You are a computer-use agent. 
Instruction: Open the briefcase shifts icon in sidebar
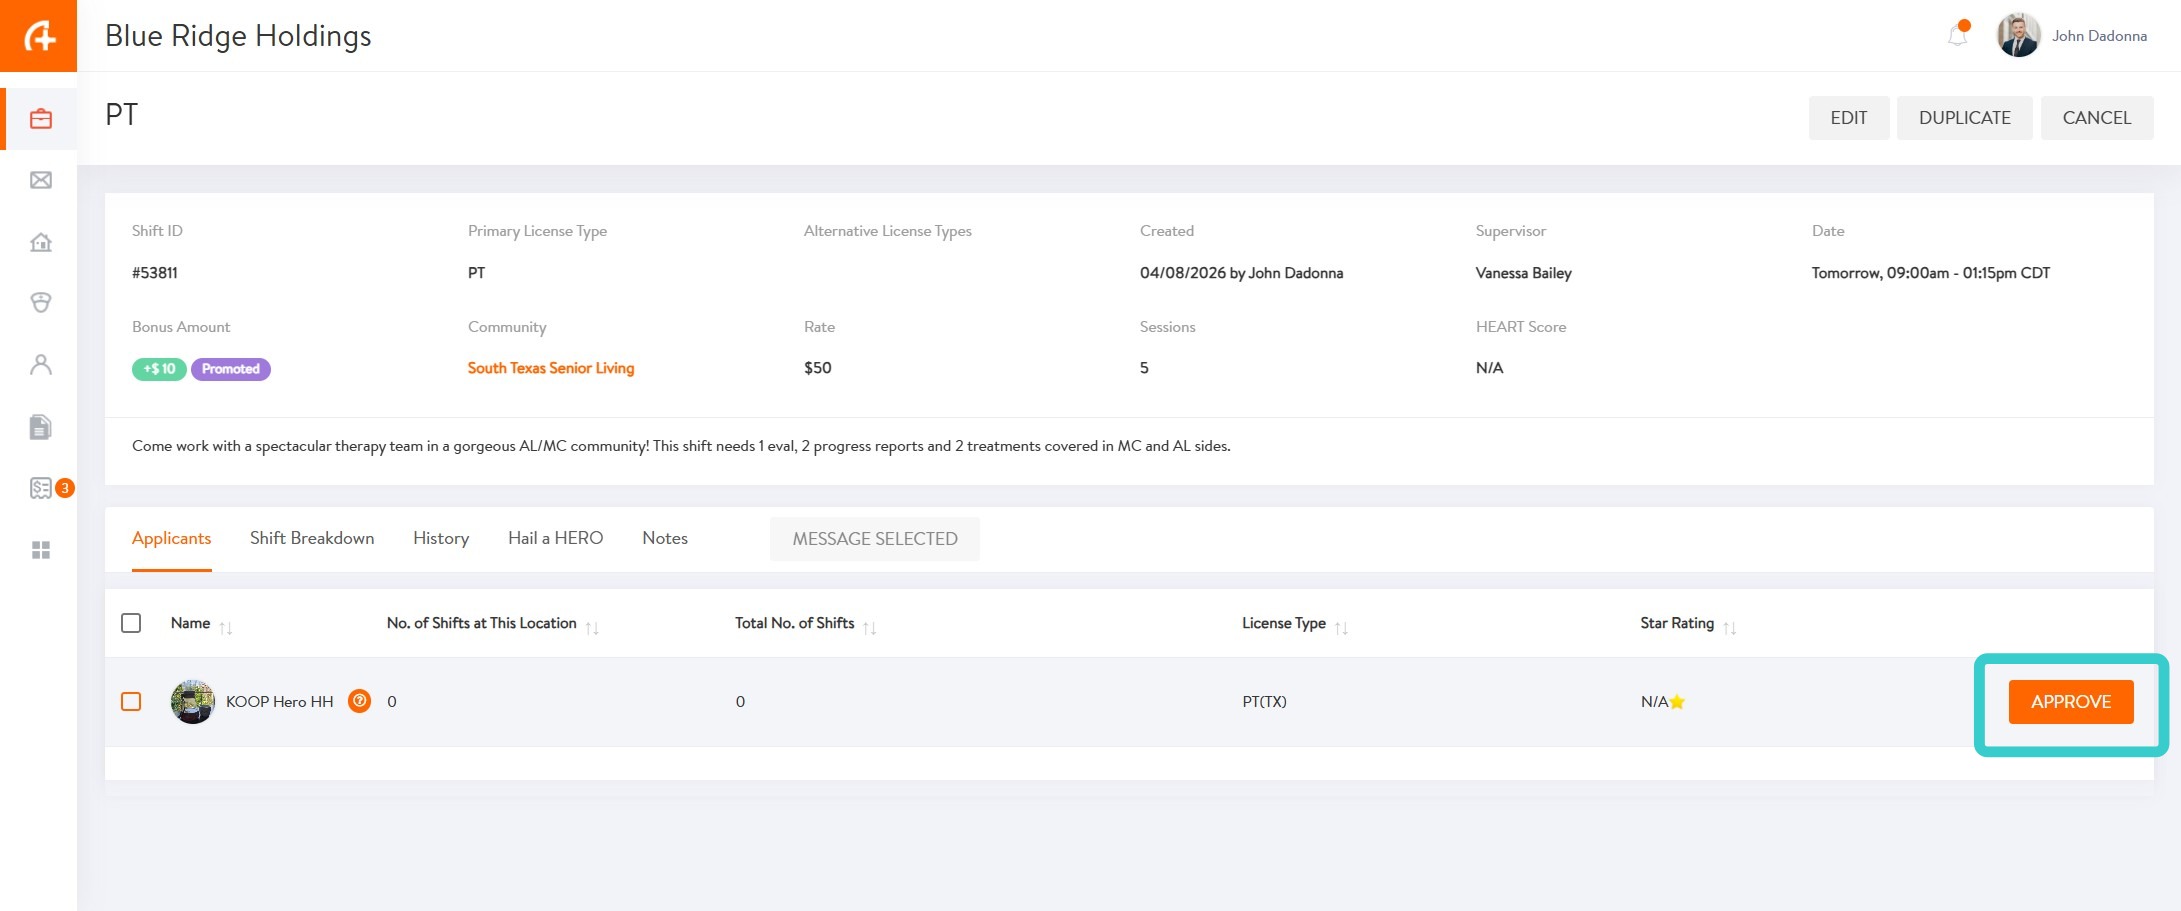tap(41, 119)
